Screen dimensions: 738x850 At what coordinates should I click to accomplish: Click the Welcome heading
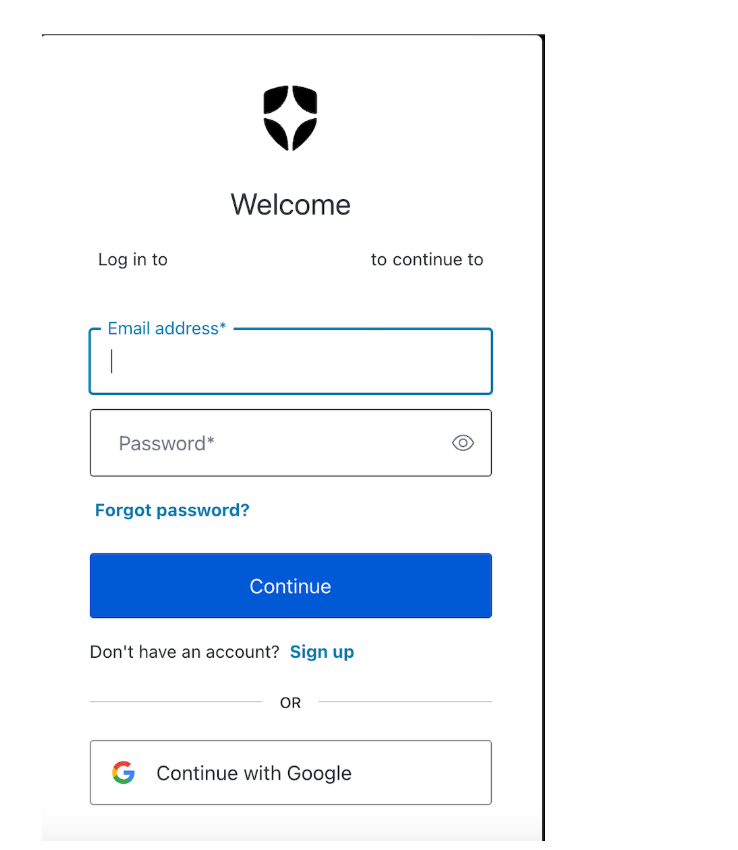291,204
